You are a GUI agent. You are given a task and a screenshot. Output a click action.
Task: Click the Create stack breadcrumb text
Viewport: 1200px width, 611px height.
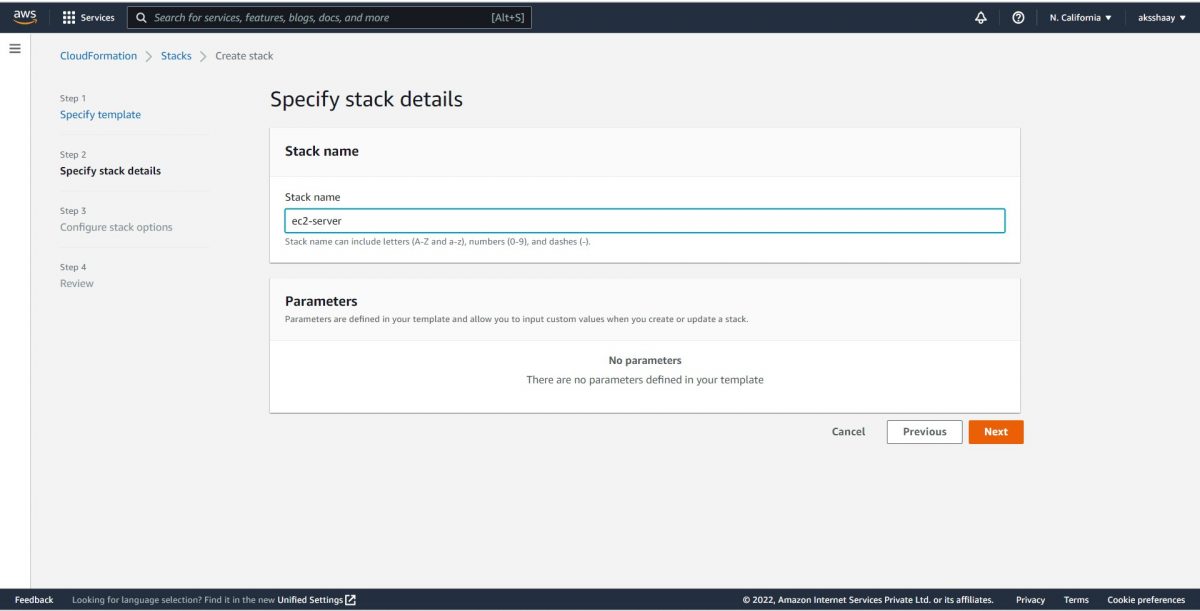coord(244,56)
